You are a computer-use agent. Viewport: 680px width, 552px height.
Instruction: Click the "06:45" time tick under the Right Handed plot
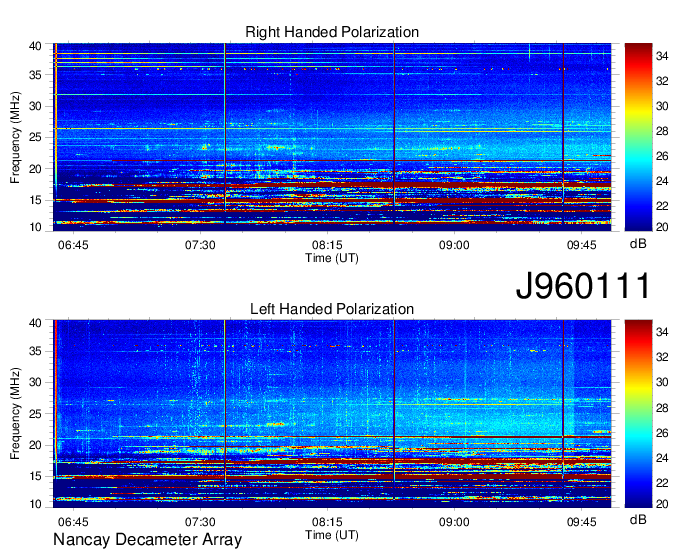click(73, 245)
